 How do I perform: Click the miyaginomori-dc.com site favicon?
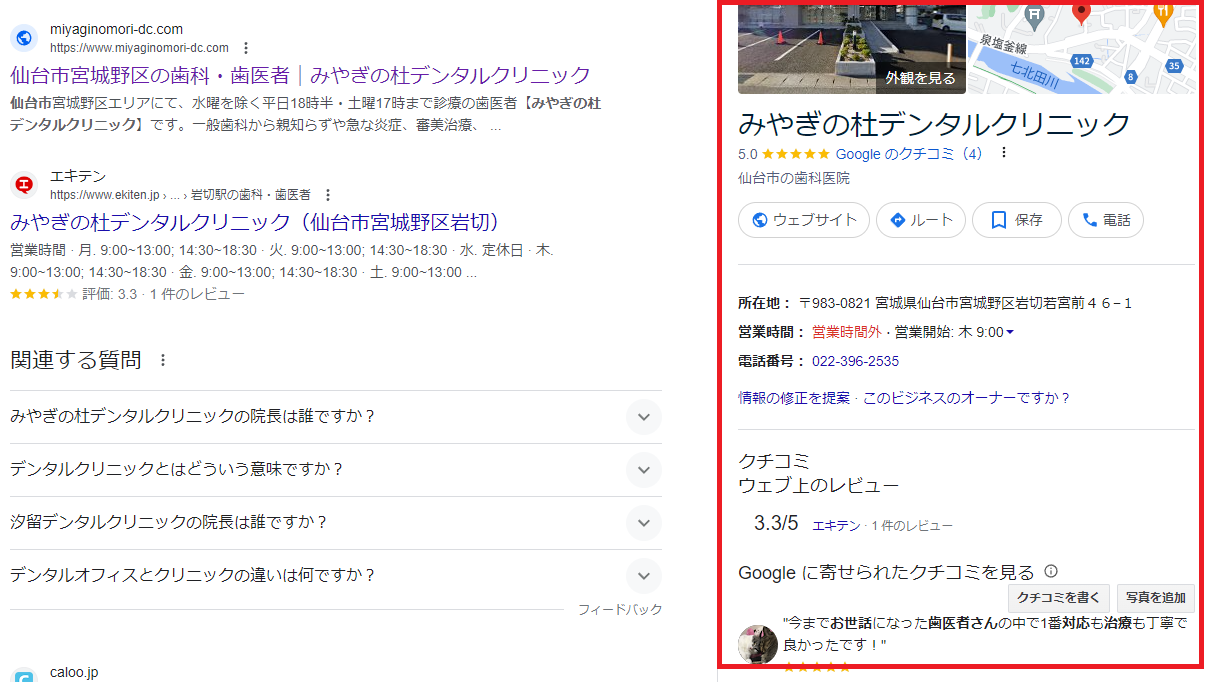pyautogui.click(x=23, y=37)
